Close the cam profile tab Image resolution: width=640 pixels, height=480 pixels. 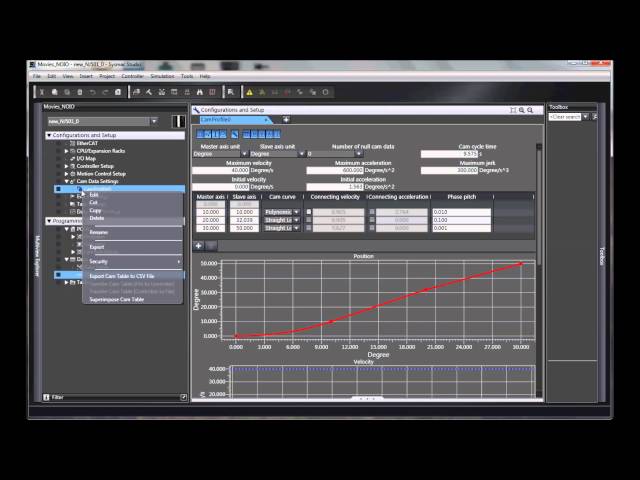tap(266, 120)
